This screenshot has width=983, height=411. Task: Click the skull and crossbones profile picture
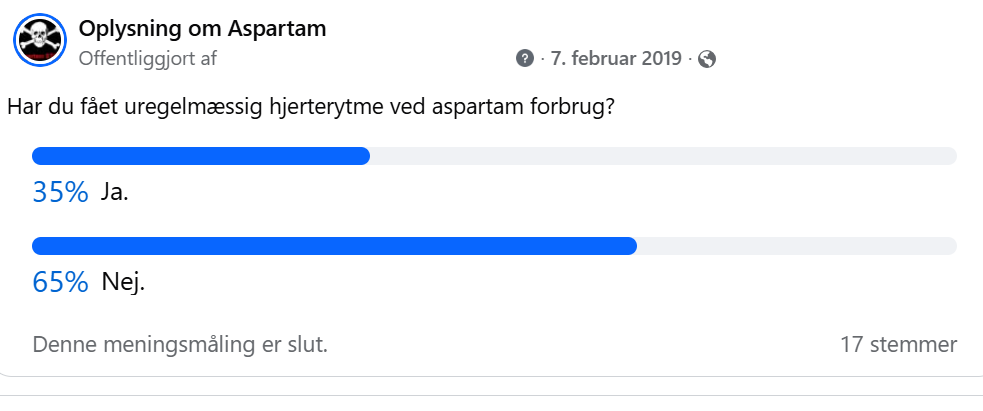click(39, 42)
